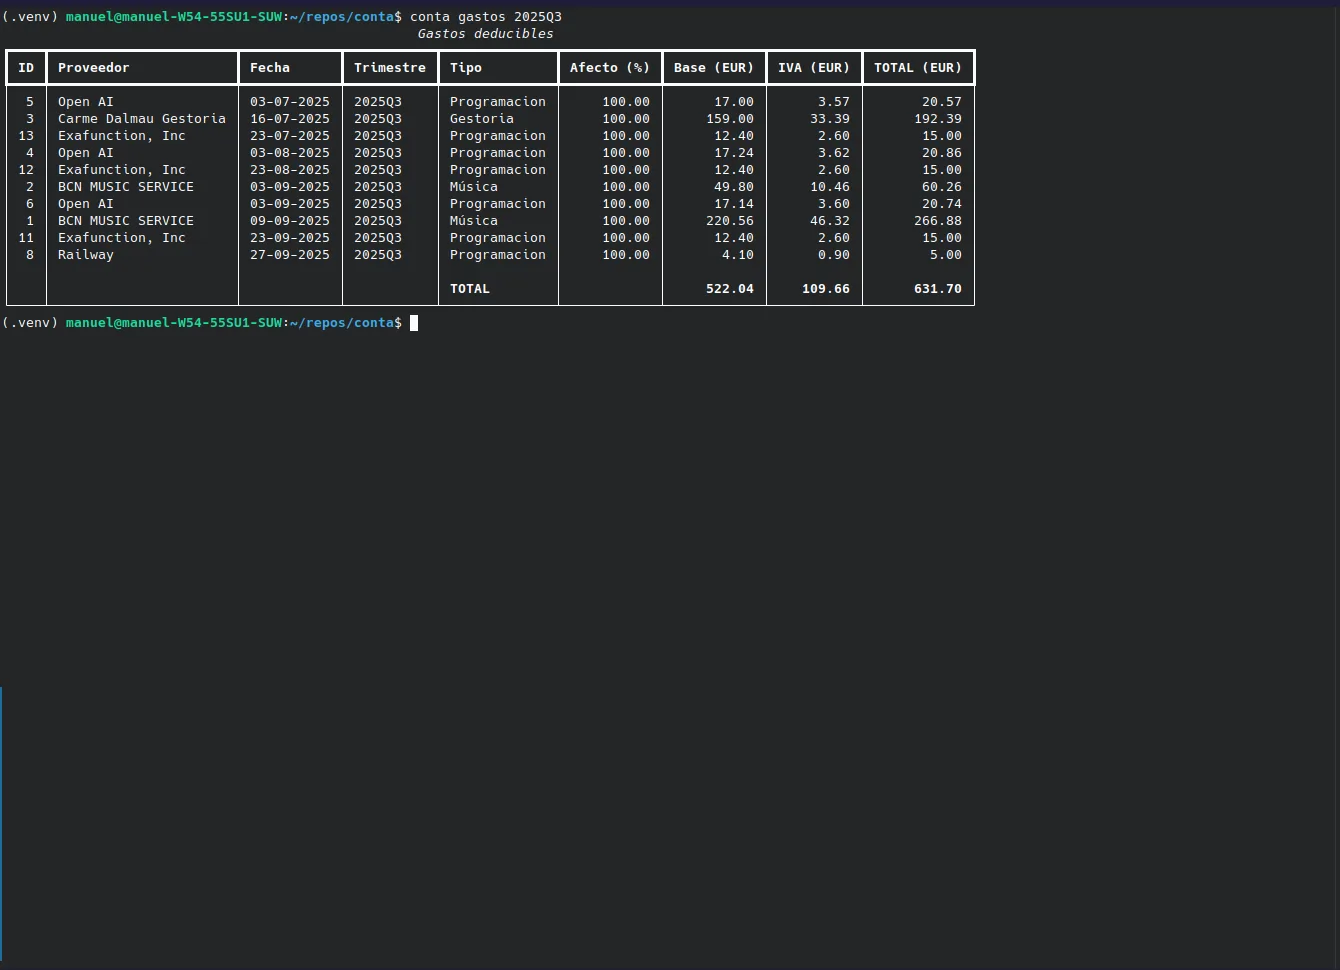1340x970 pixels.
Task: Select the 'Railway' provider entry
Action: click(x=86, y=255)
